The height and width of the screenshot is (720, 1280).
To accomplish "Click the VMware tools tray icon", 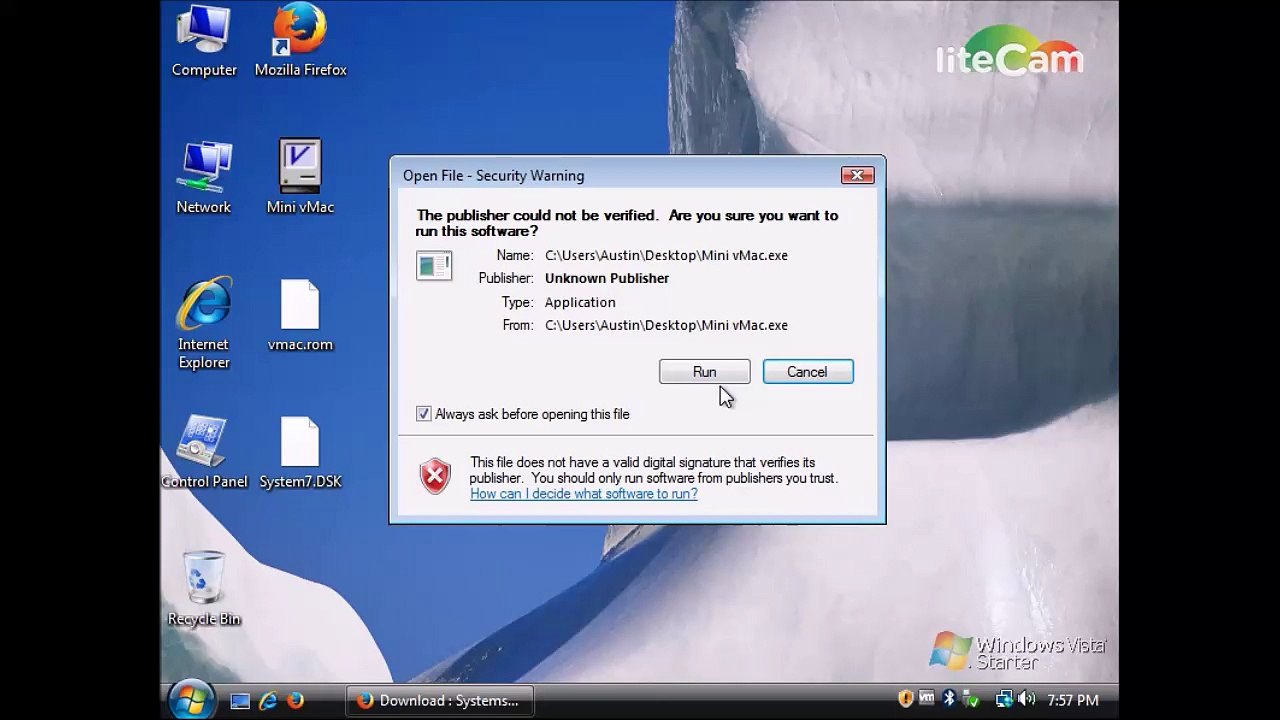I will [927, 700].
